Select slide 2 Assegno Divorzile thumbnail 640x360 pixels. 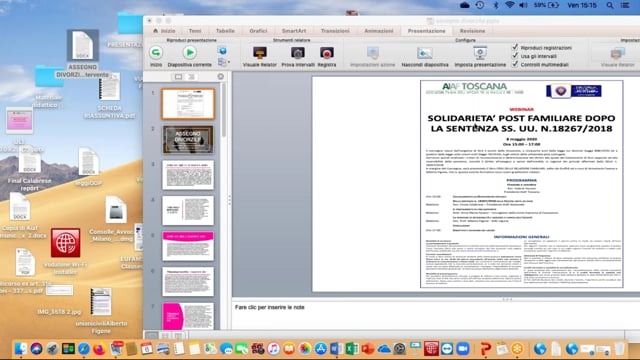pos(188,140)
